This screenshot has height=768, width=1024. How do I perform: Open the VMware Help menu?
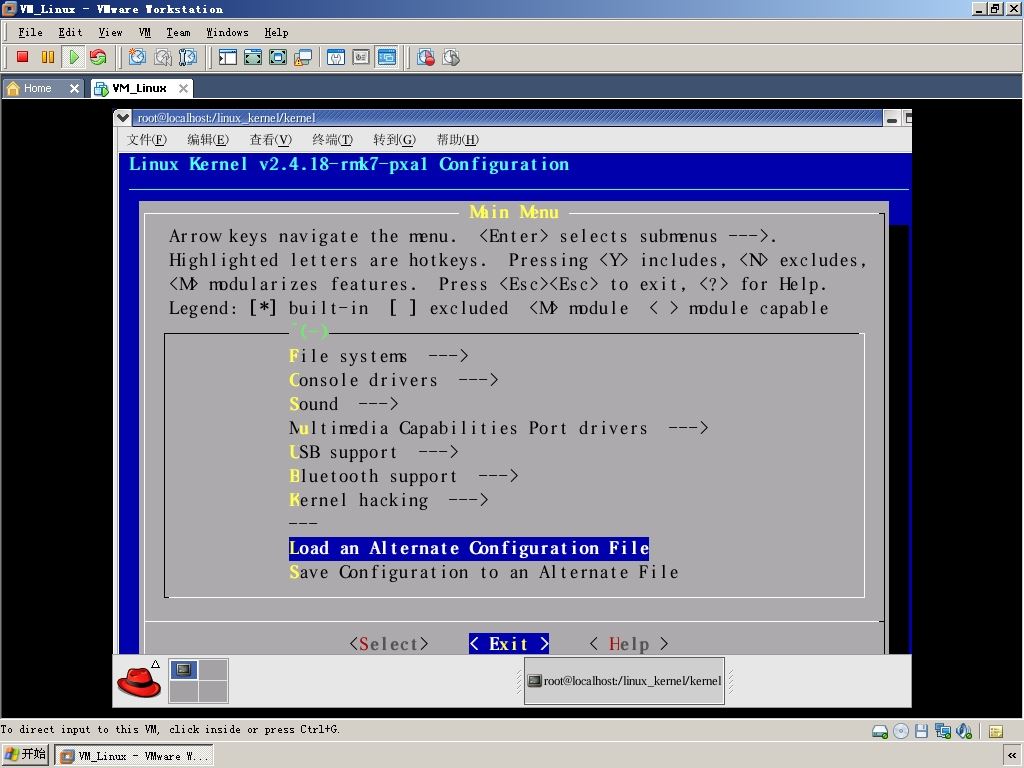tap(276, 32)
